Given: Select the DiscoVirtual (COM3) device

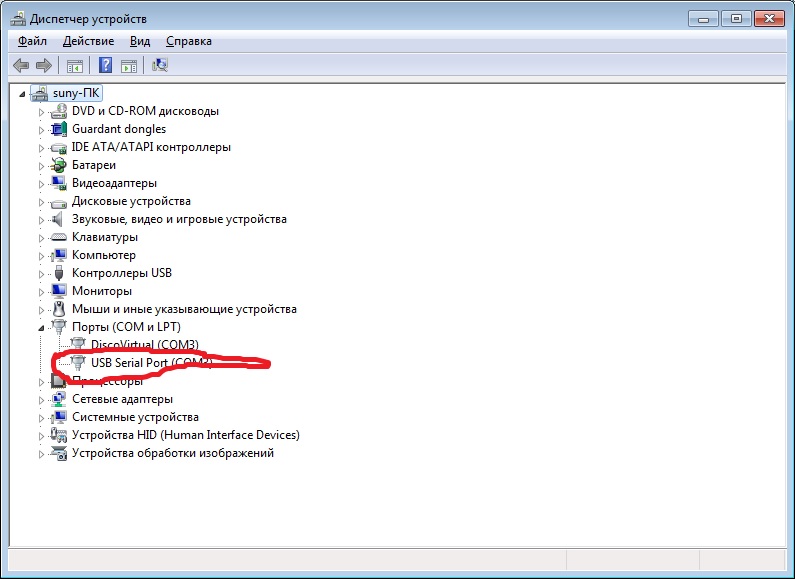Looking at the screenshot, I should [x=151, y=345].
